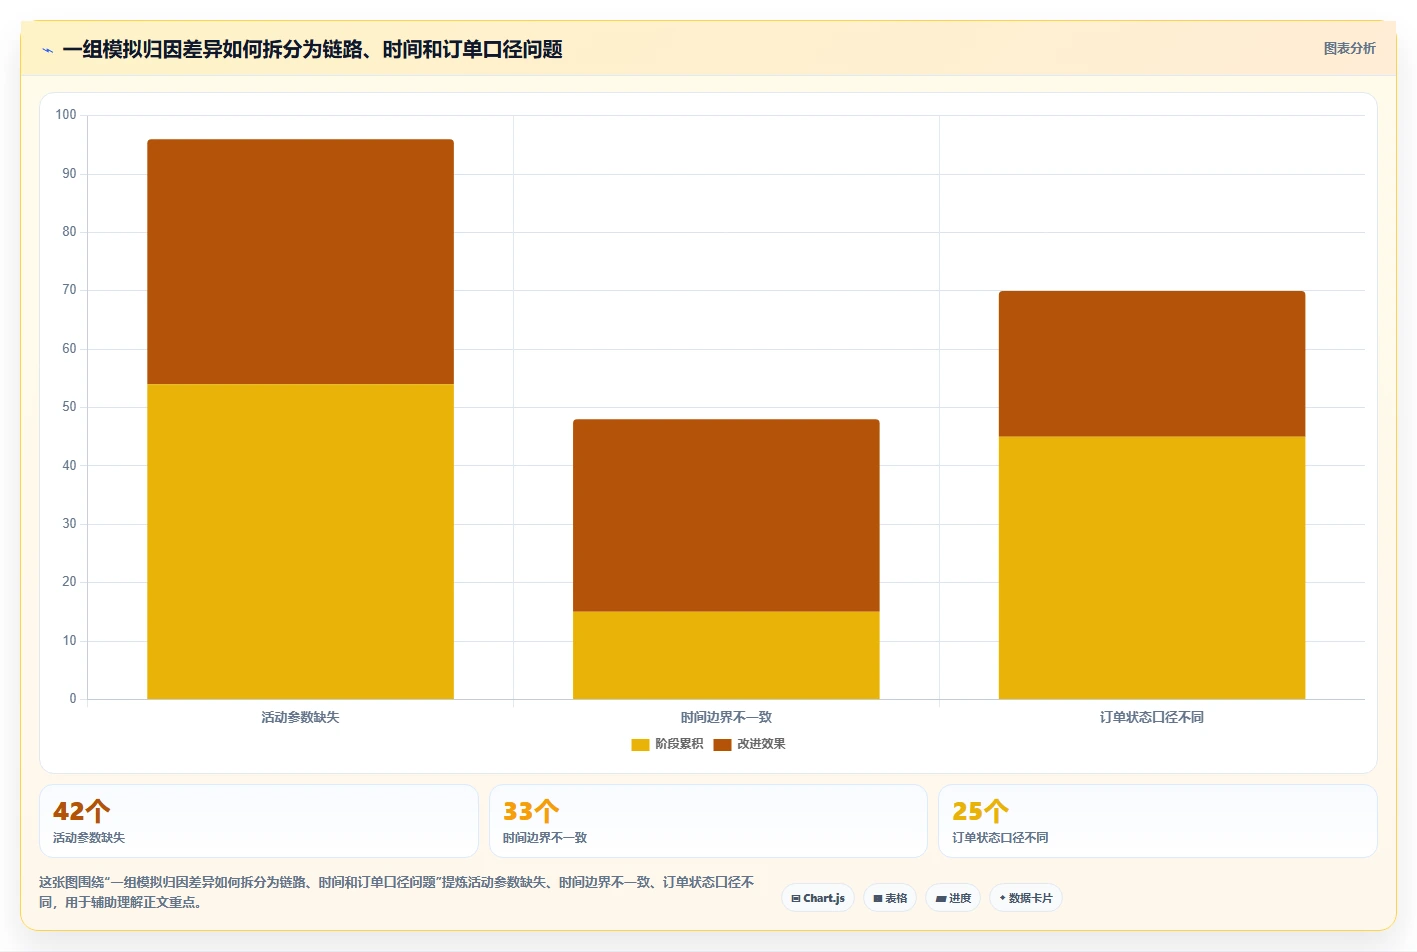Click the brown 改进效果 bar for 时间边界不一致

pos(726,515)
